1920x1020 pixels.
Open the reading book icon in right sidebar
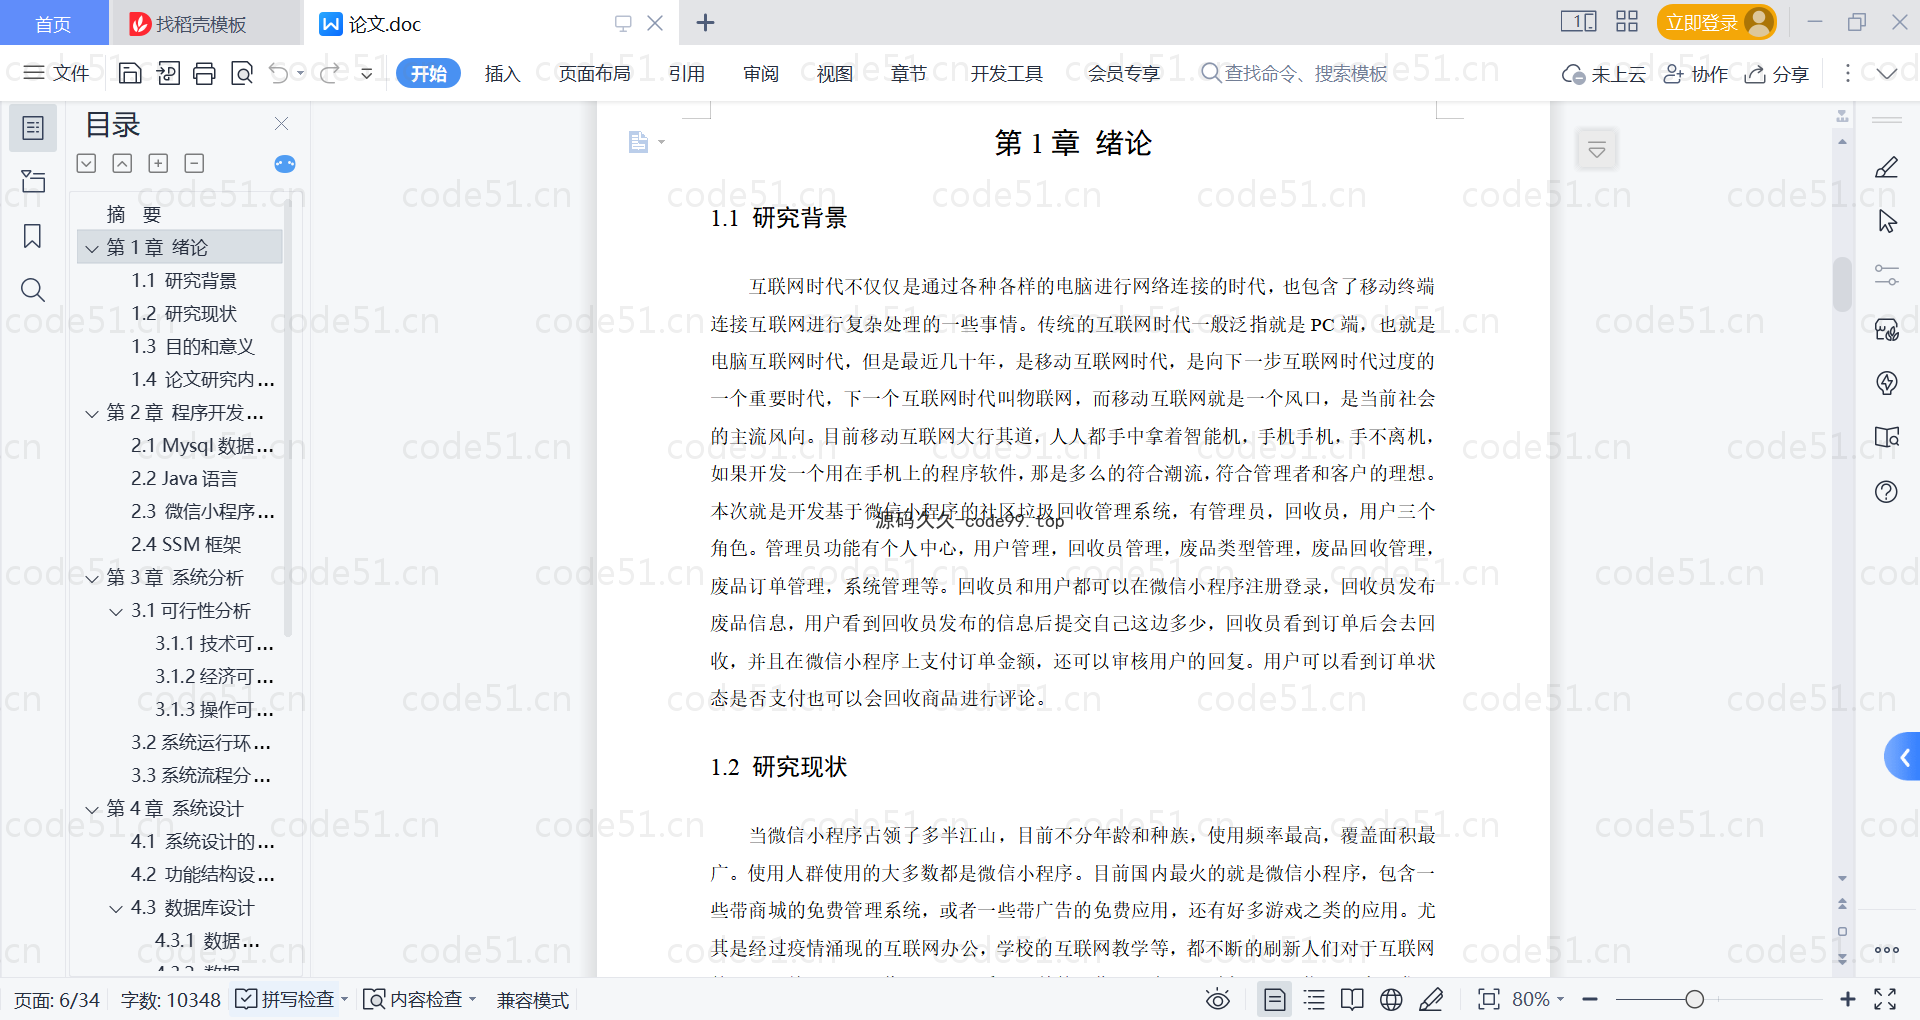[x=1886, y=437]
